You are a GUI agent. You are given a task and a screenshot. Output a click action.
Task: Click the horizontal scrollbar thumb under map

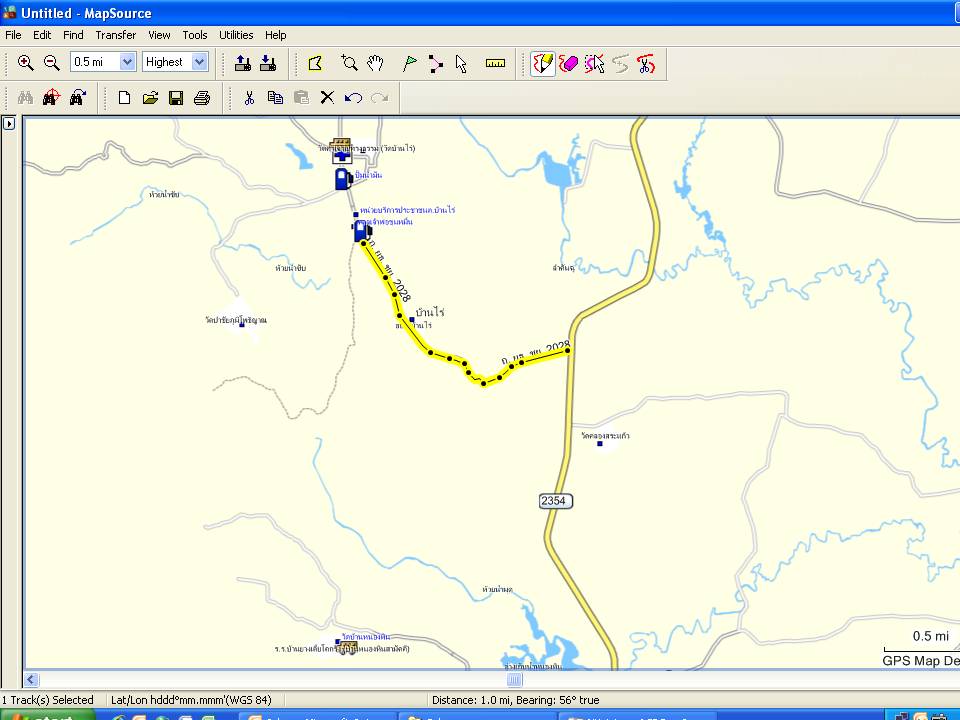(514, 680)
